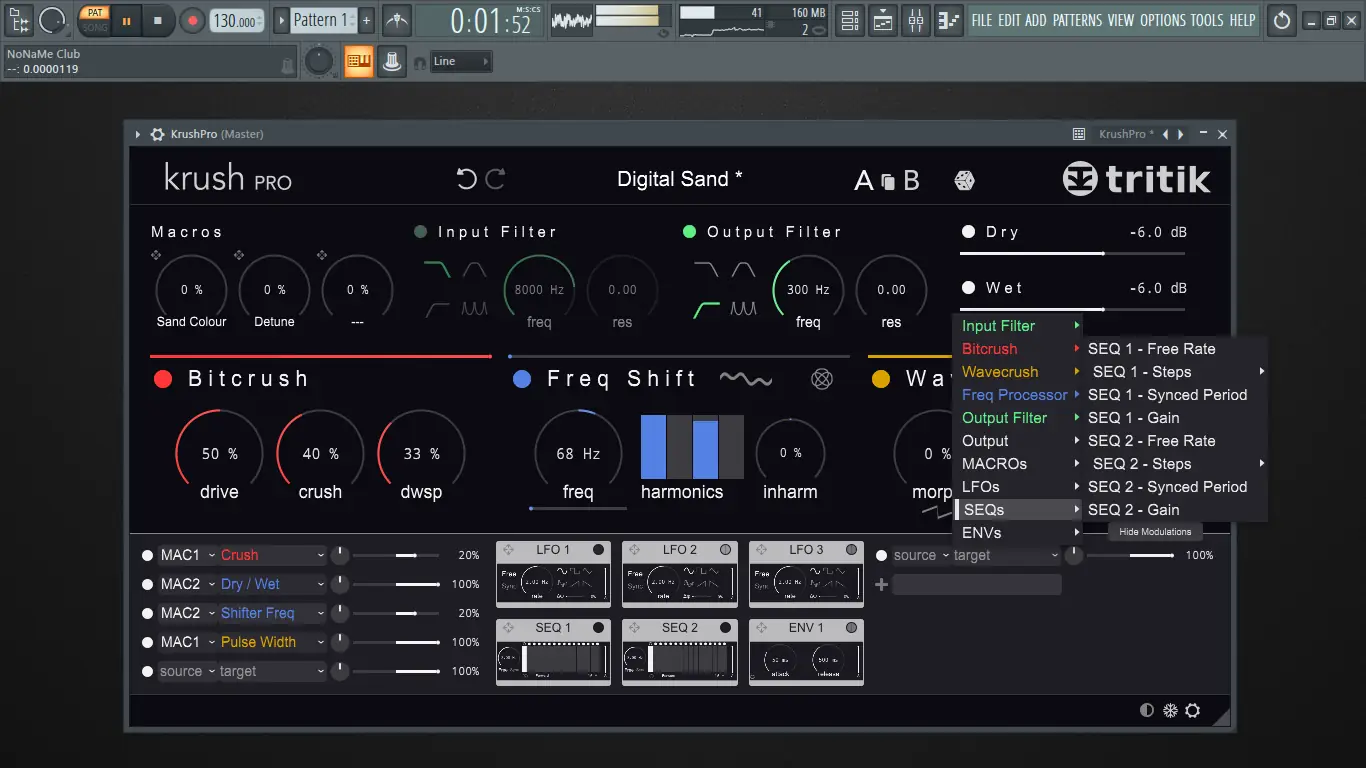Click the A state button

tap(863, 181)
